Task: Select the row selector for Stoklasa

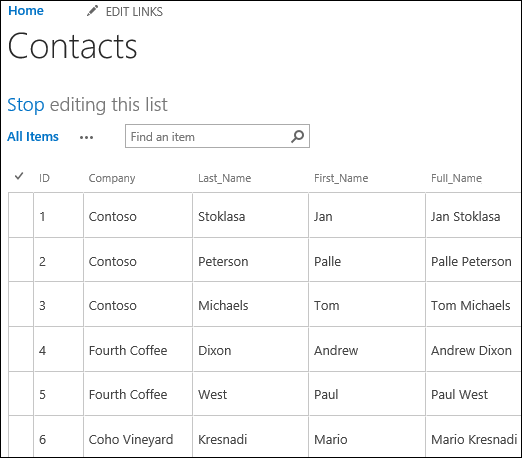Action: pyautogui.click(x=21, y=215)
